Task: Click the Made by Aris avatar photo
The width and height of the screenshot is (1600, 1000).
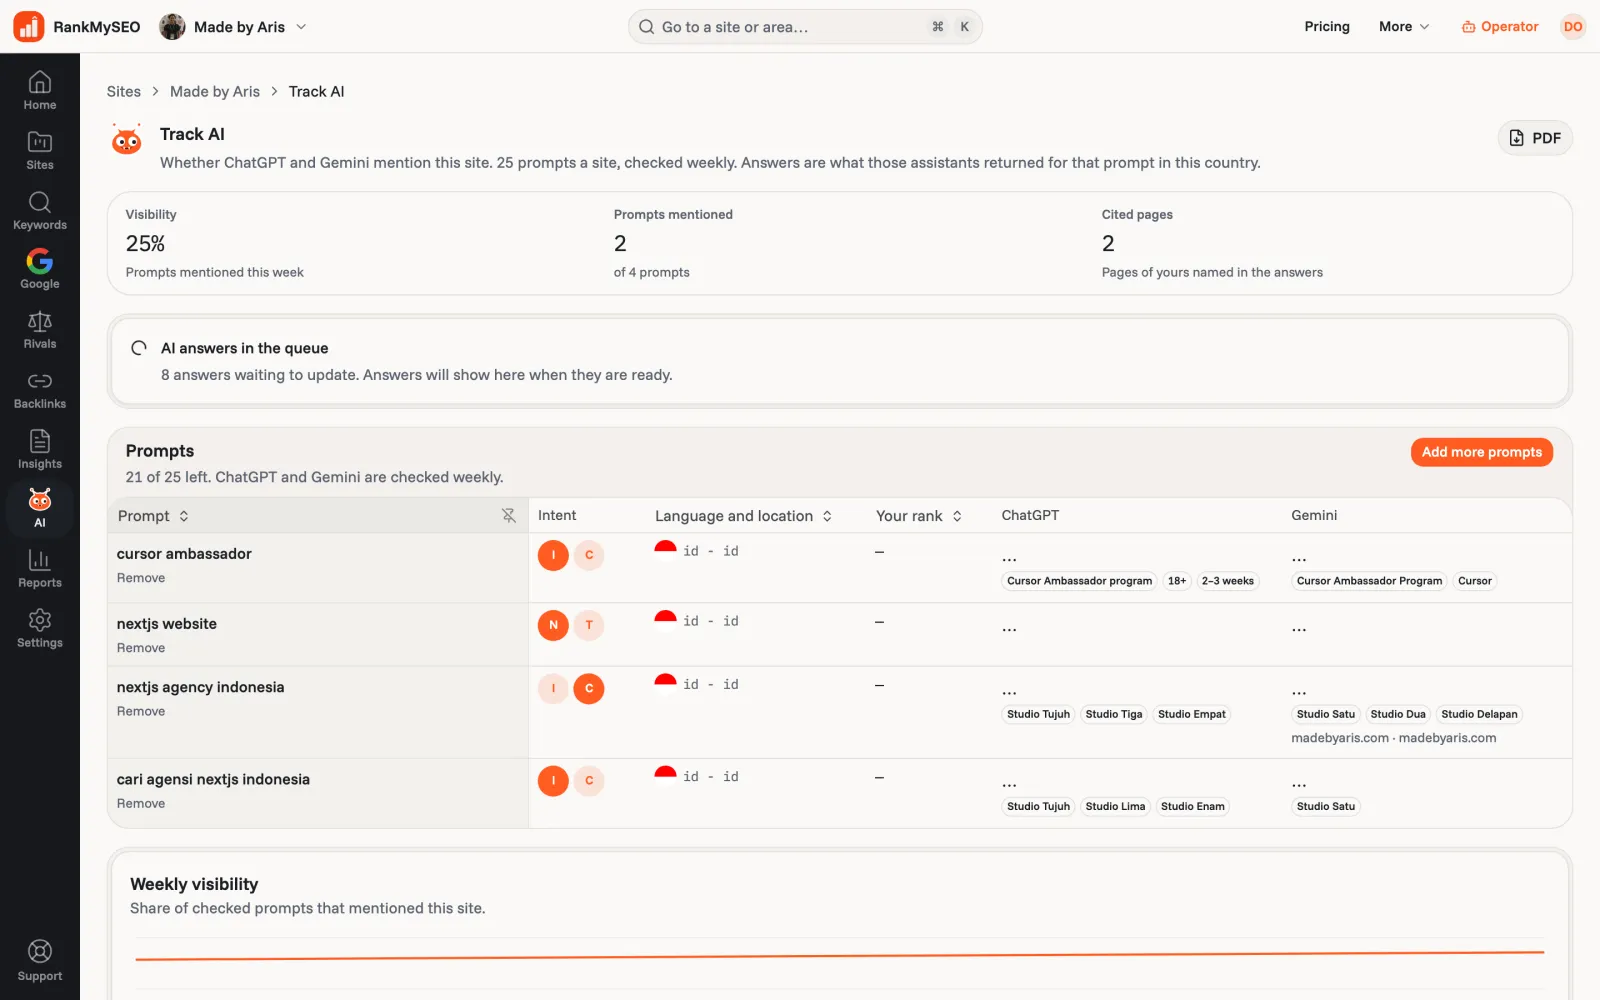Action: tap(172, 27)
